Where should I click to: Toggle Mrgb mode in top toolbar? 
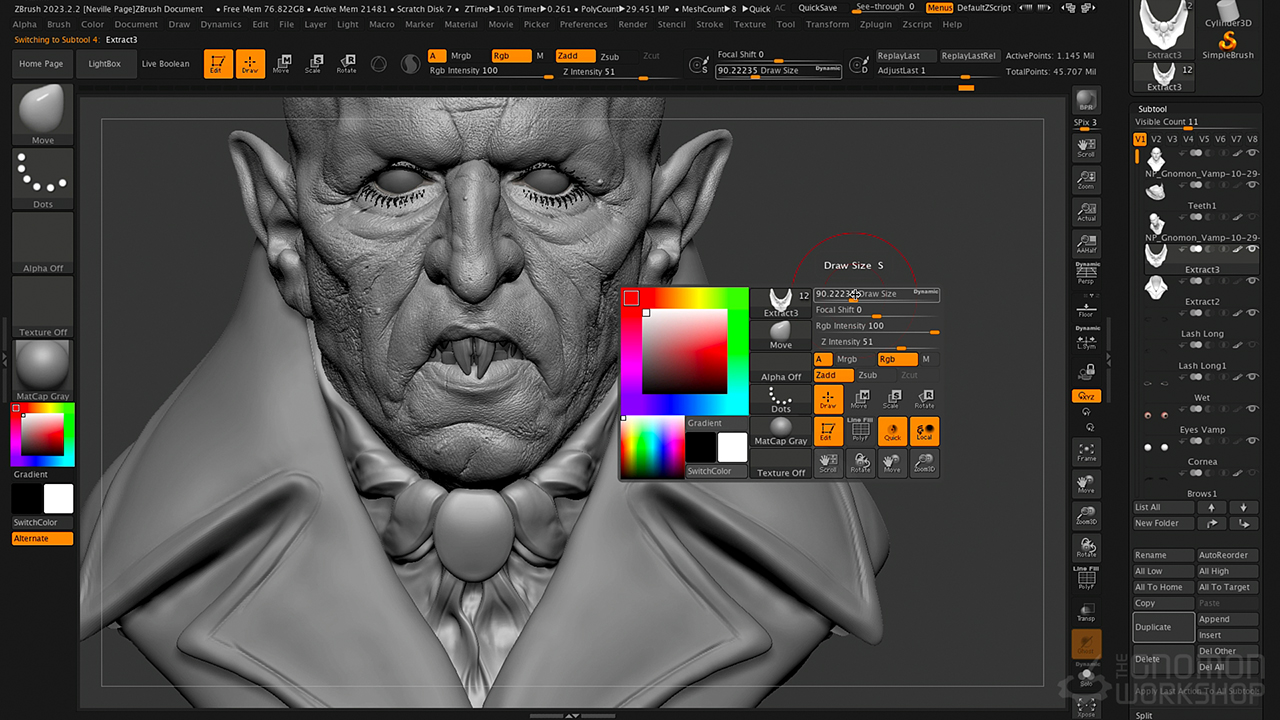click(461, 56)
